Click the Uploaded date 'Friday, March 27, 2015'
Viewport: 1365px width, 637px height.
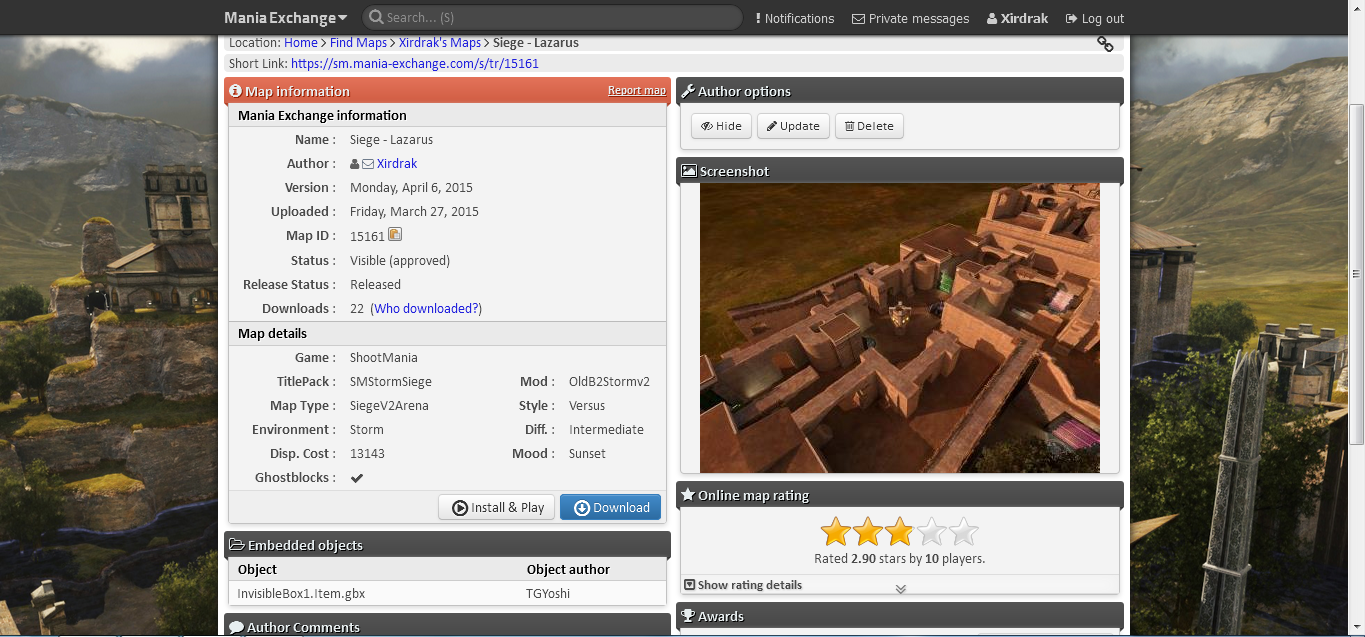pyautogui.click(x=415, y=211)
